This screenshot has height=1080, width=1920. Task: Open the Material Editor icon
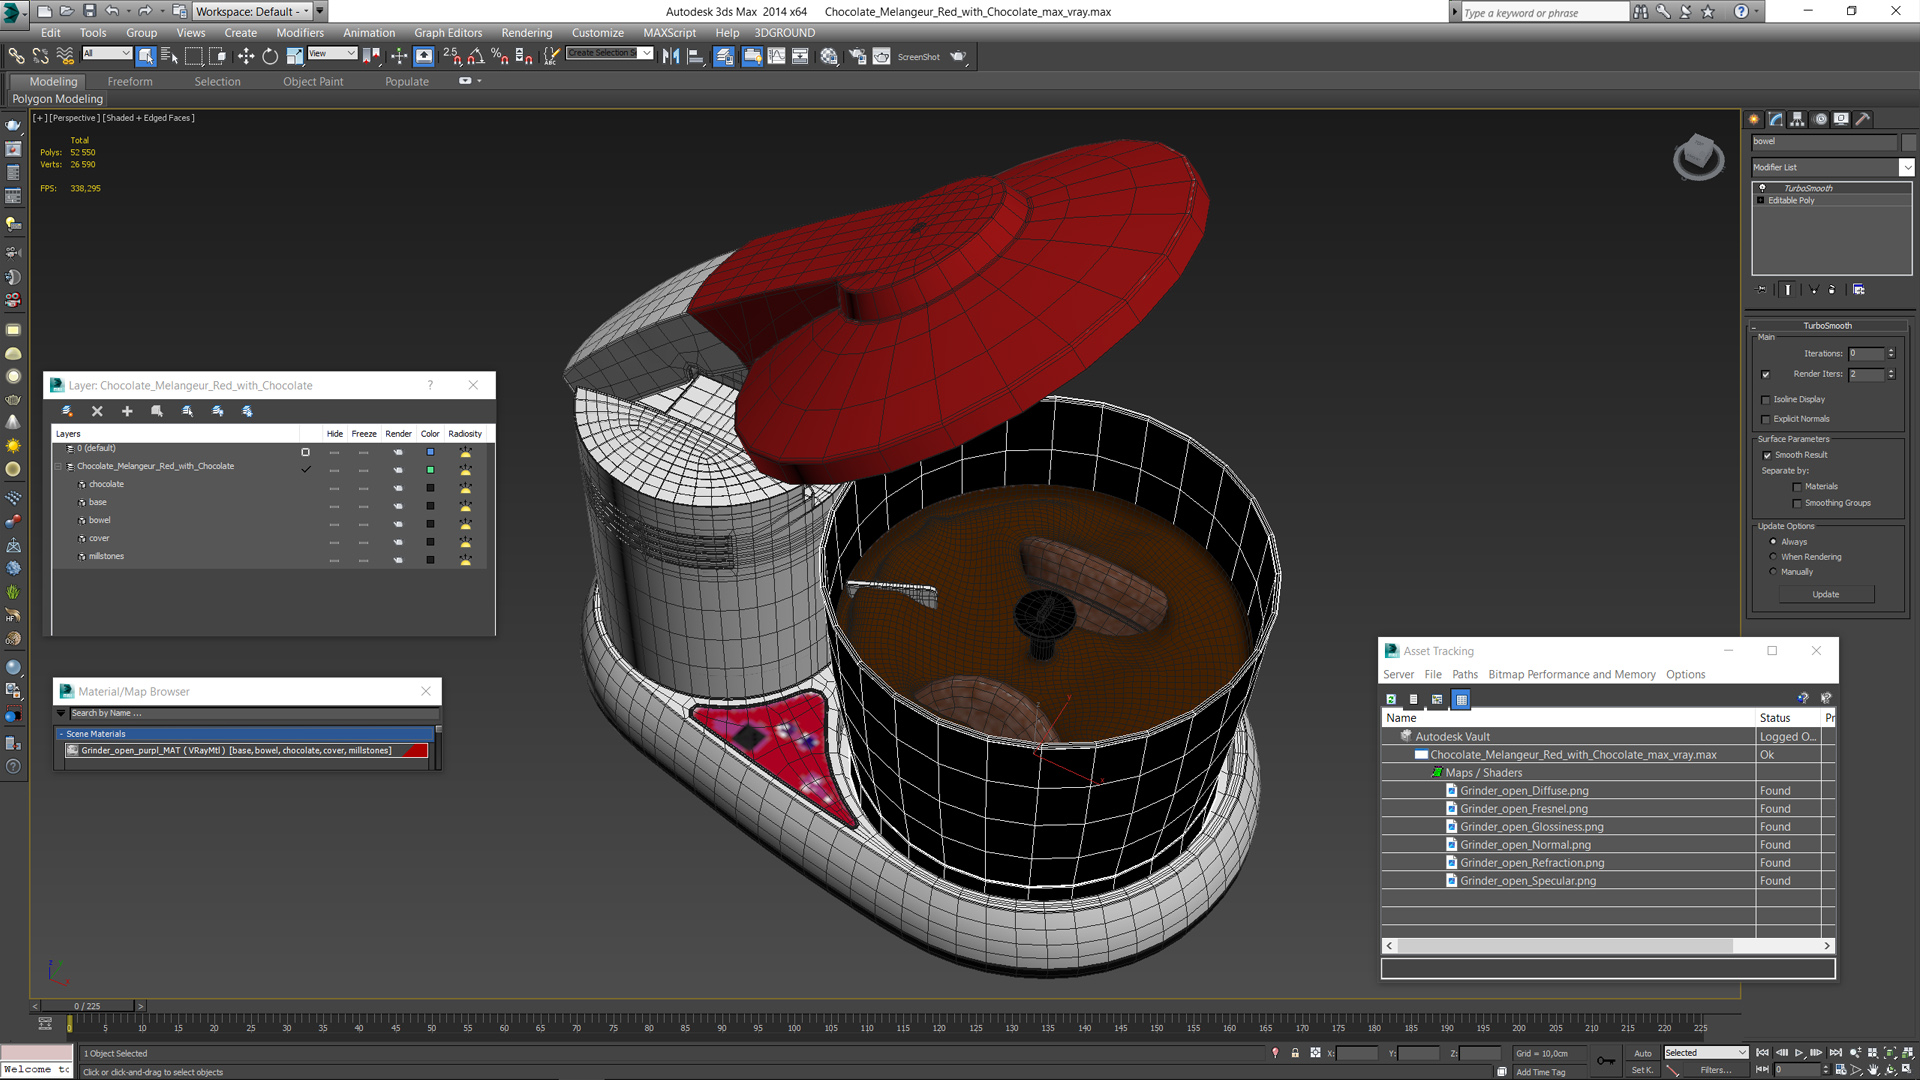click(829, 57)
